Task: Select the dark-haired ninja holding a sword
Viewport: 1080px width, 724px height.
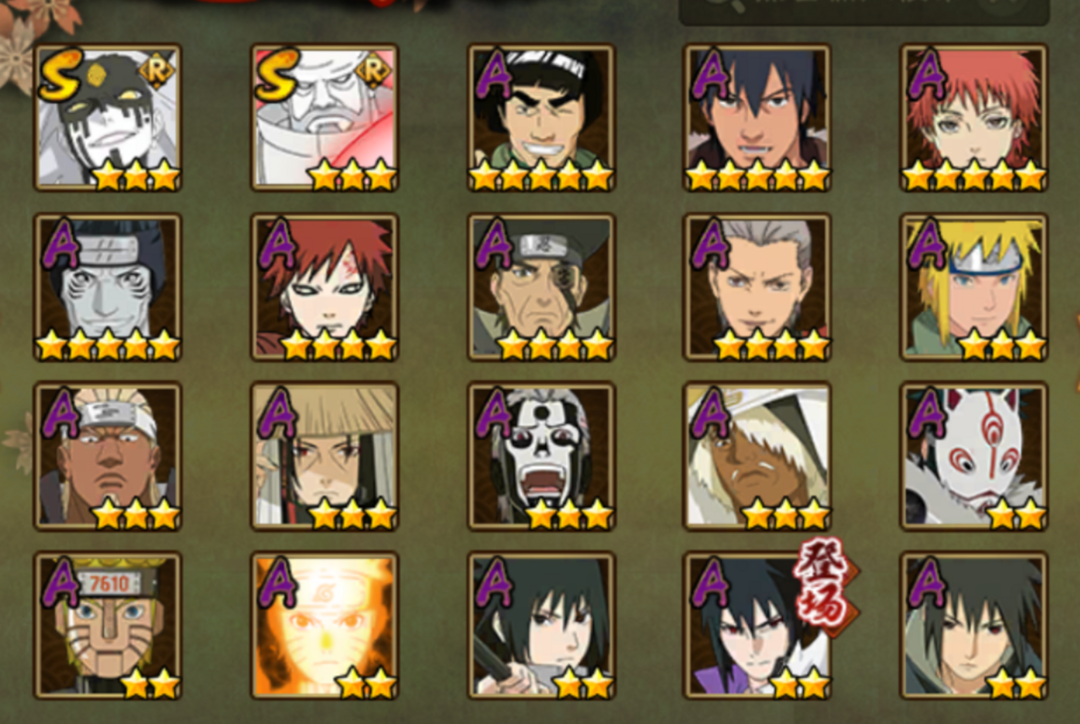Action: 541,625
